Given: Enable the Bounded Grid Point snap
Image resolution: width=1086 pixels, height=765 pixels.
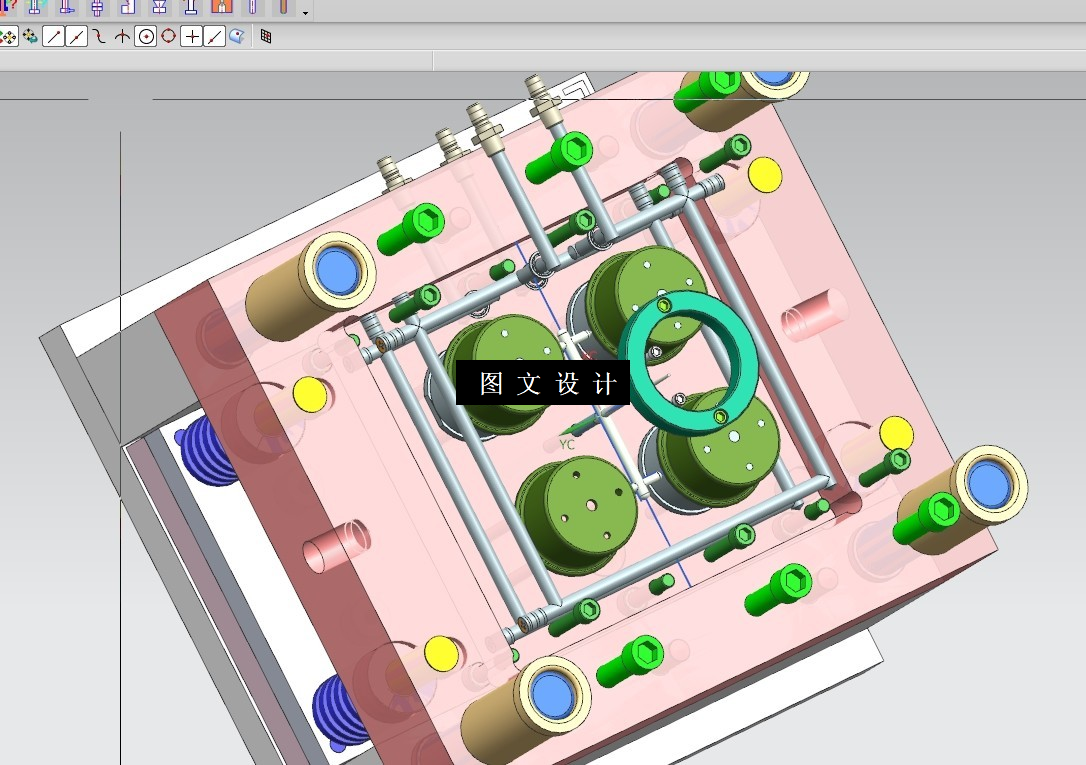Looking at the screenshot, I should (266, 36).
